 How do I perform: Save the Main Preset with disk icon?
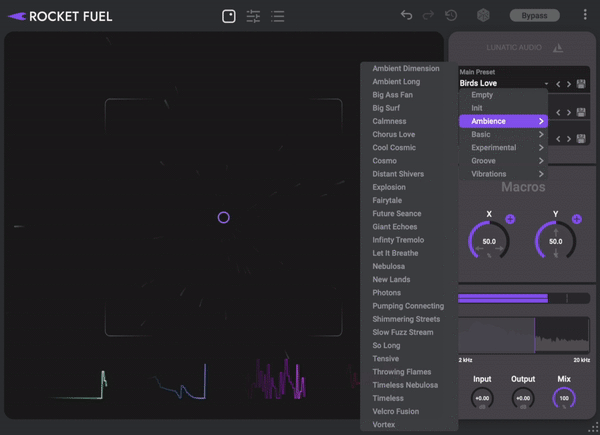[x=581, y=84]
